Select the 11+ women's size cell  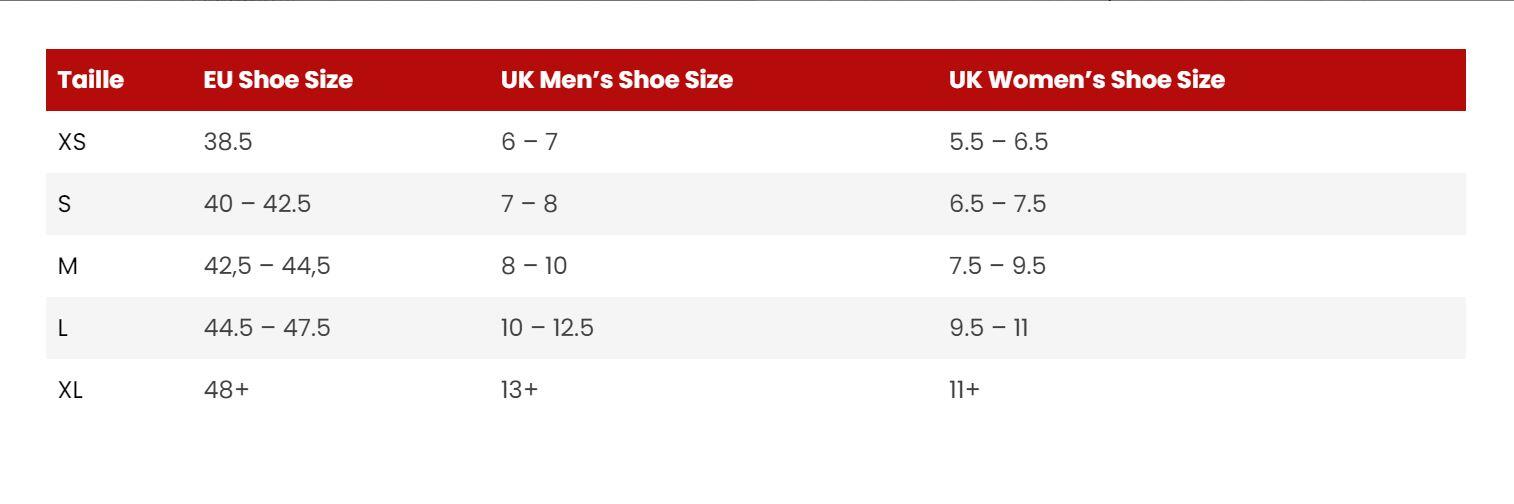[965, 390]
